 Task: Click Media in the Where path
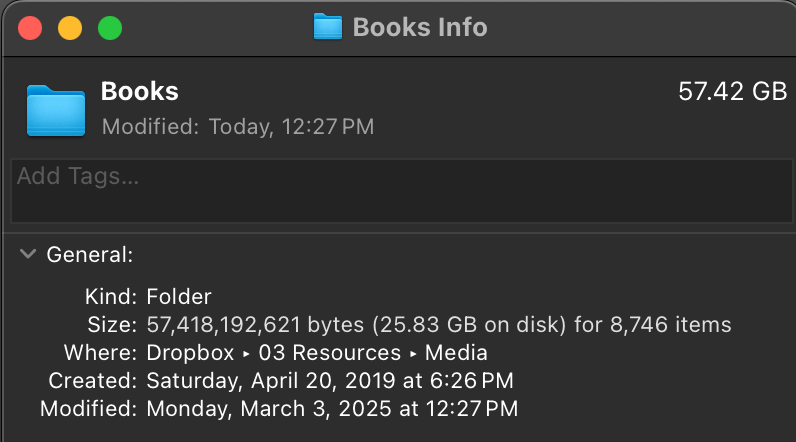point(456,352)
